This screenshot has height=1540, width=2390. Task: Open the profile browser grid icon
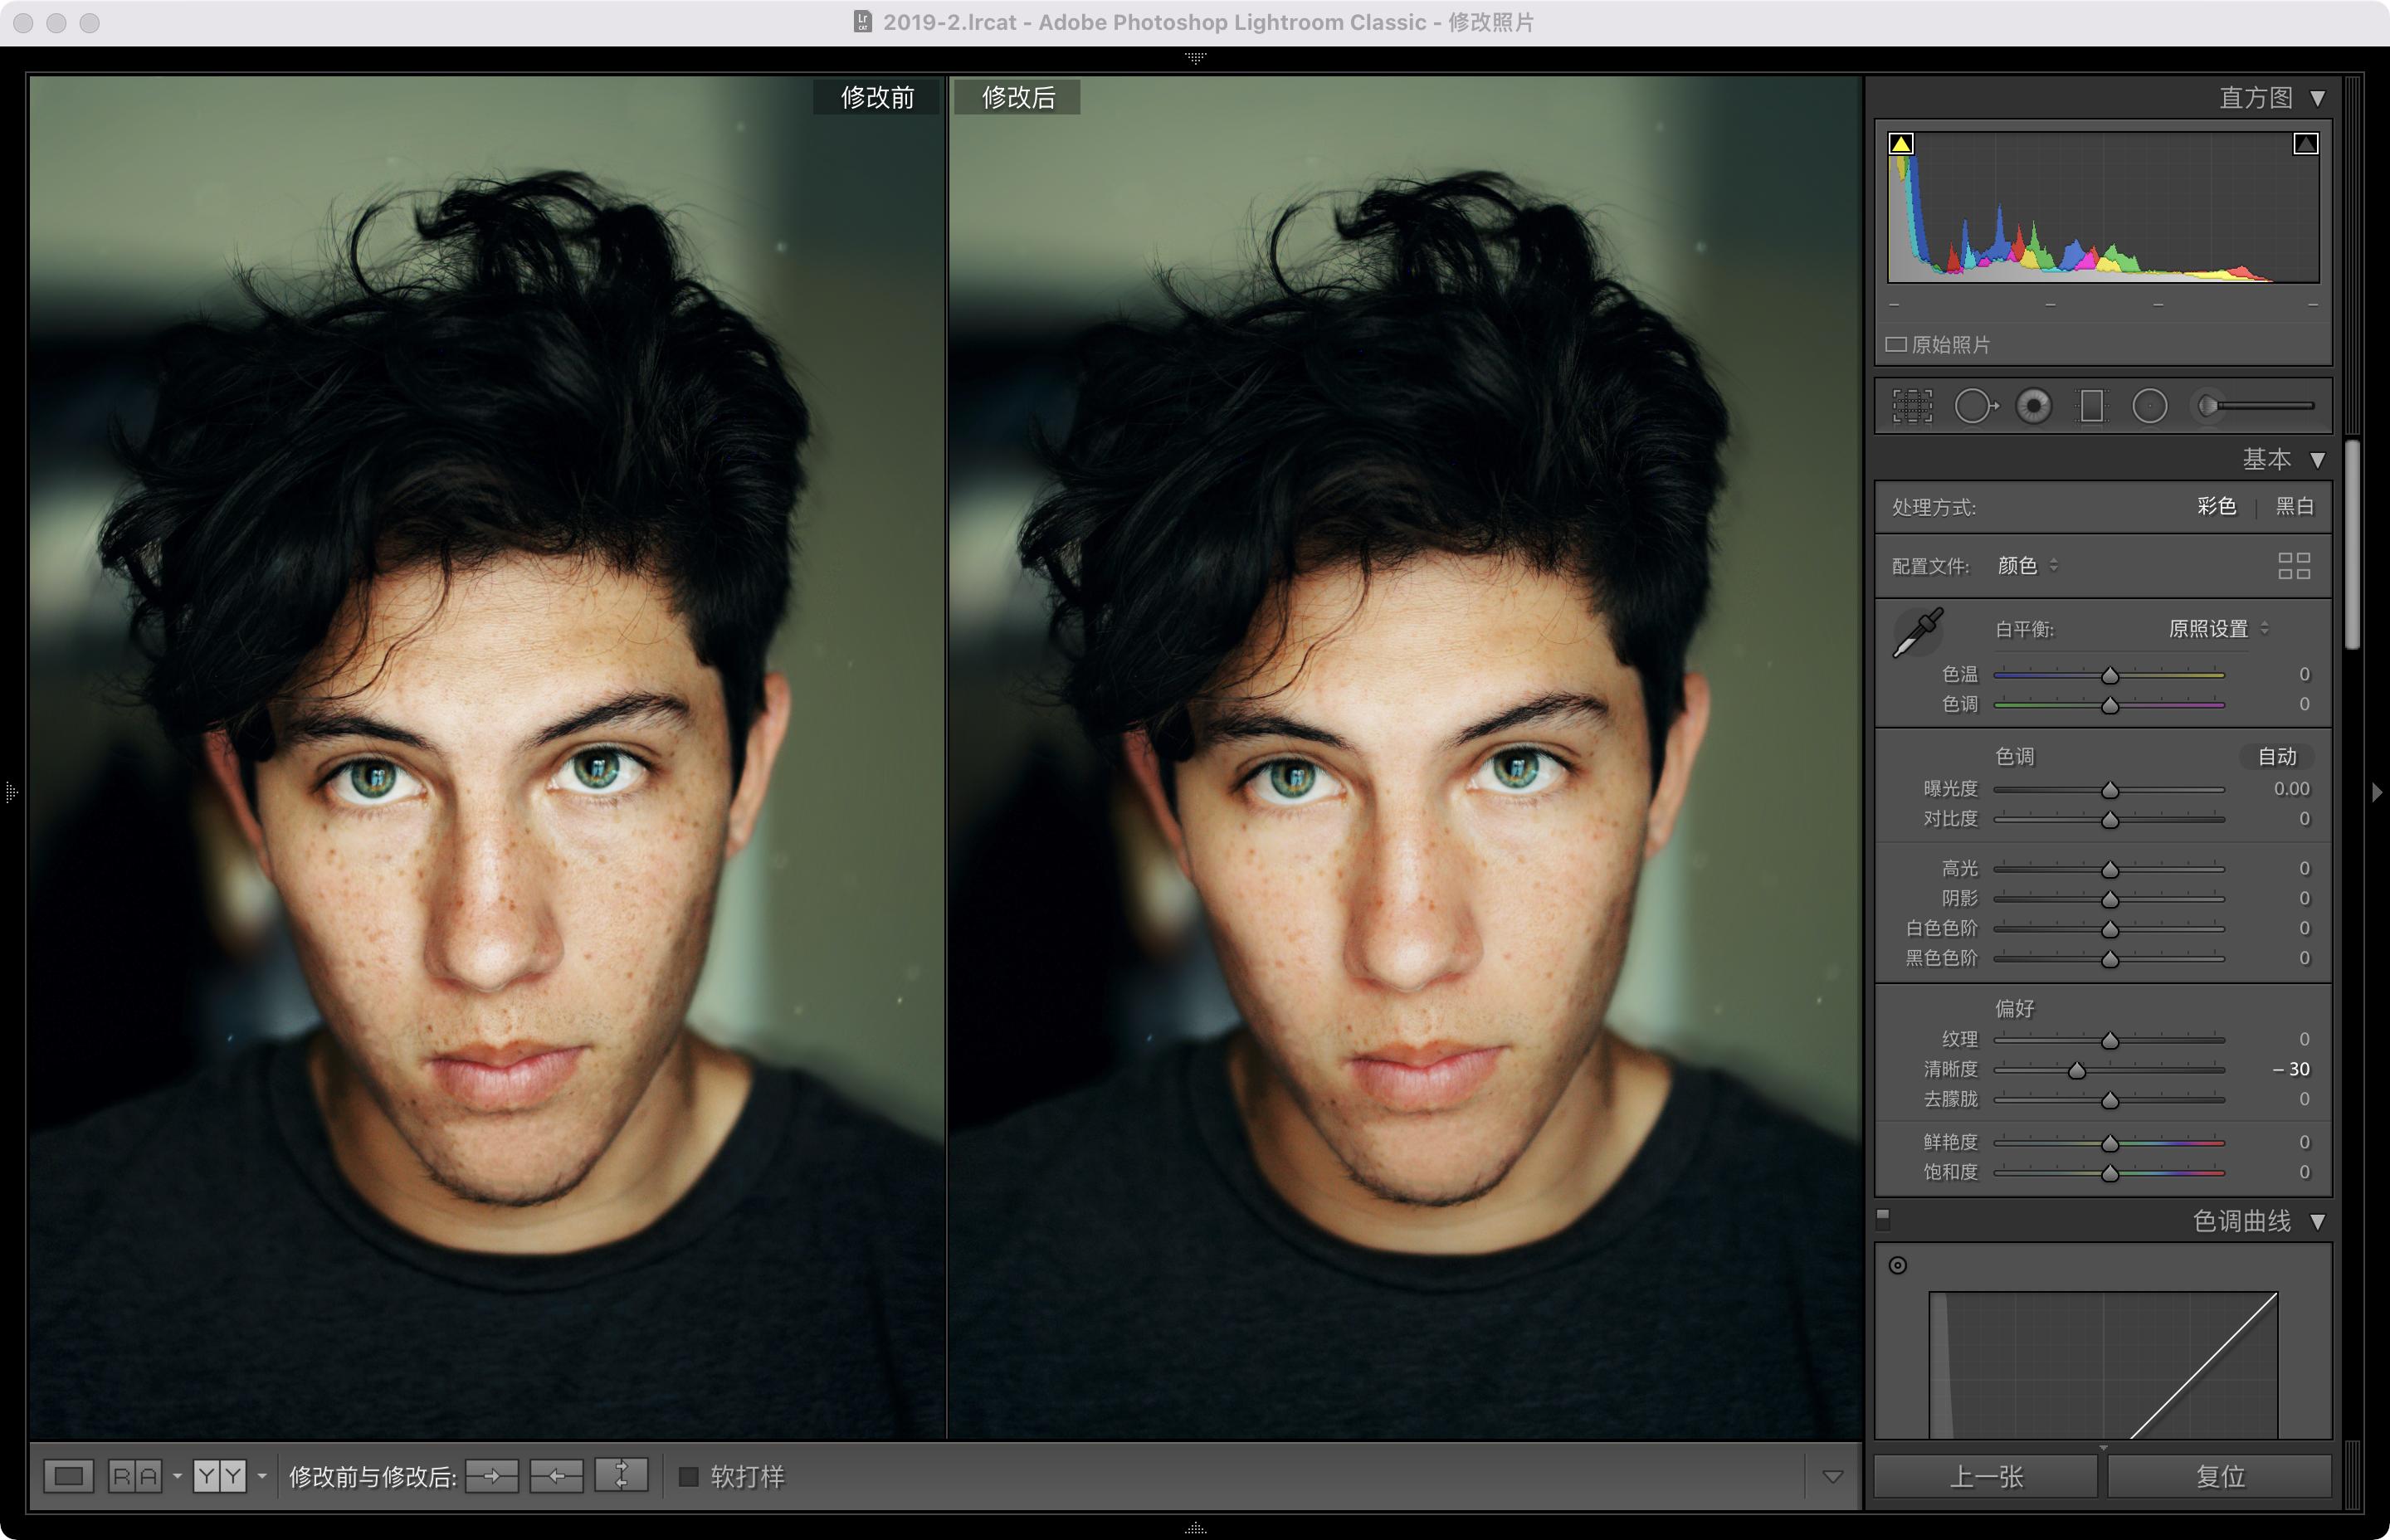(2293, 566)
